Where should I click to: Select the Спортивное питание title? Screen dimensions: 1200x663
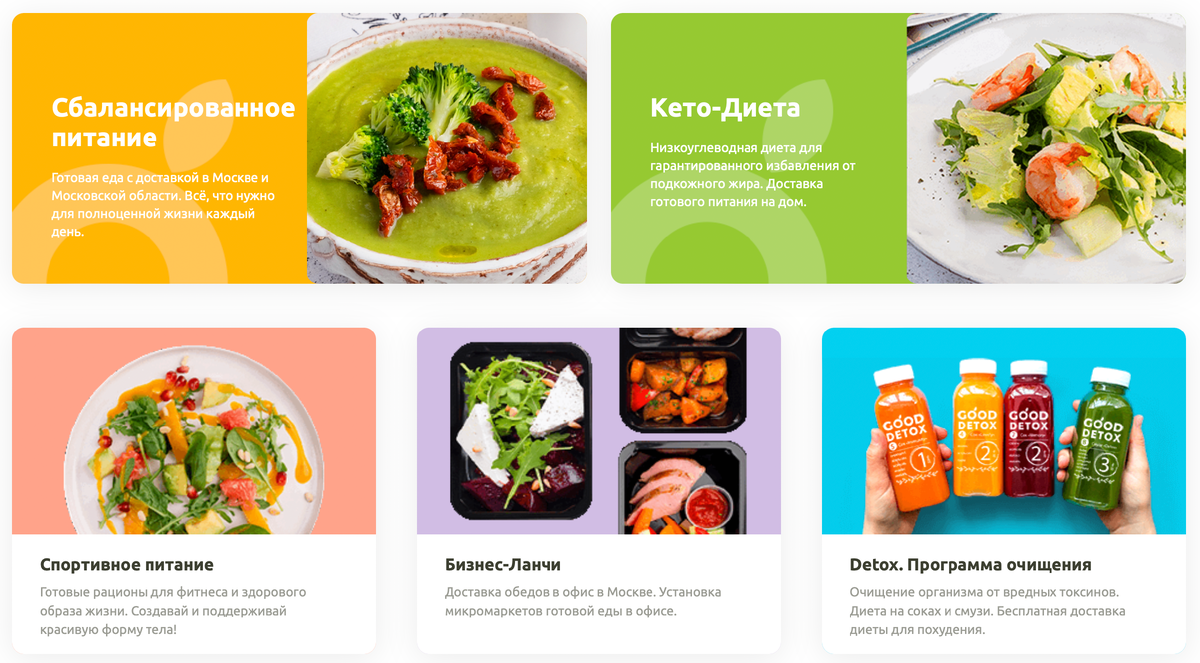click(127, 565)
